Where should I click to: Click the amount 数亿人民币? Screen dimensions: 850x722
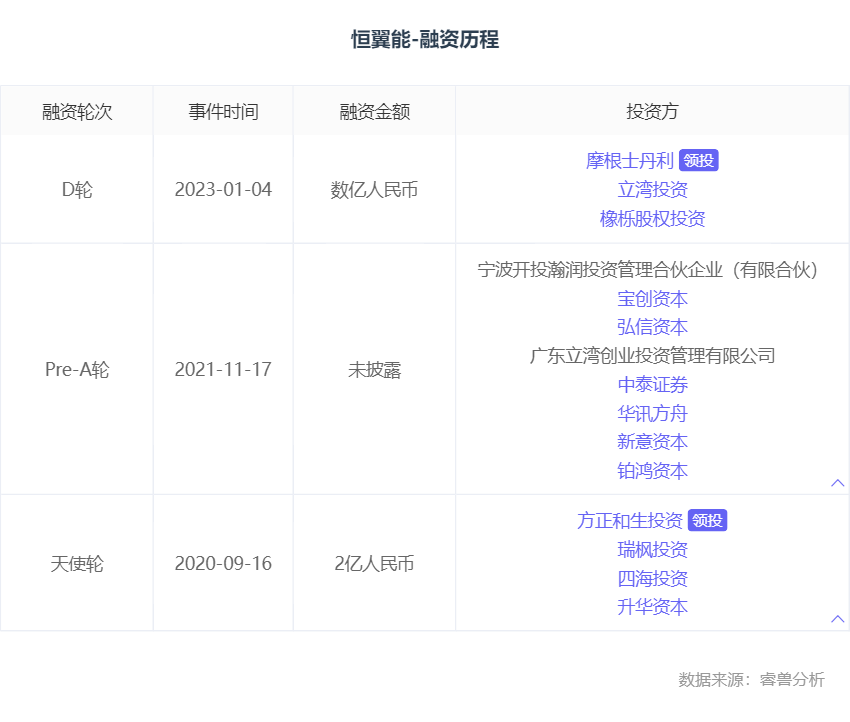[375, 190]
